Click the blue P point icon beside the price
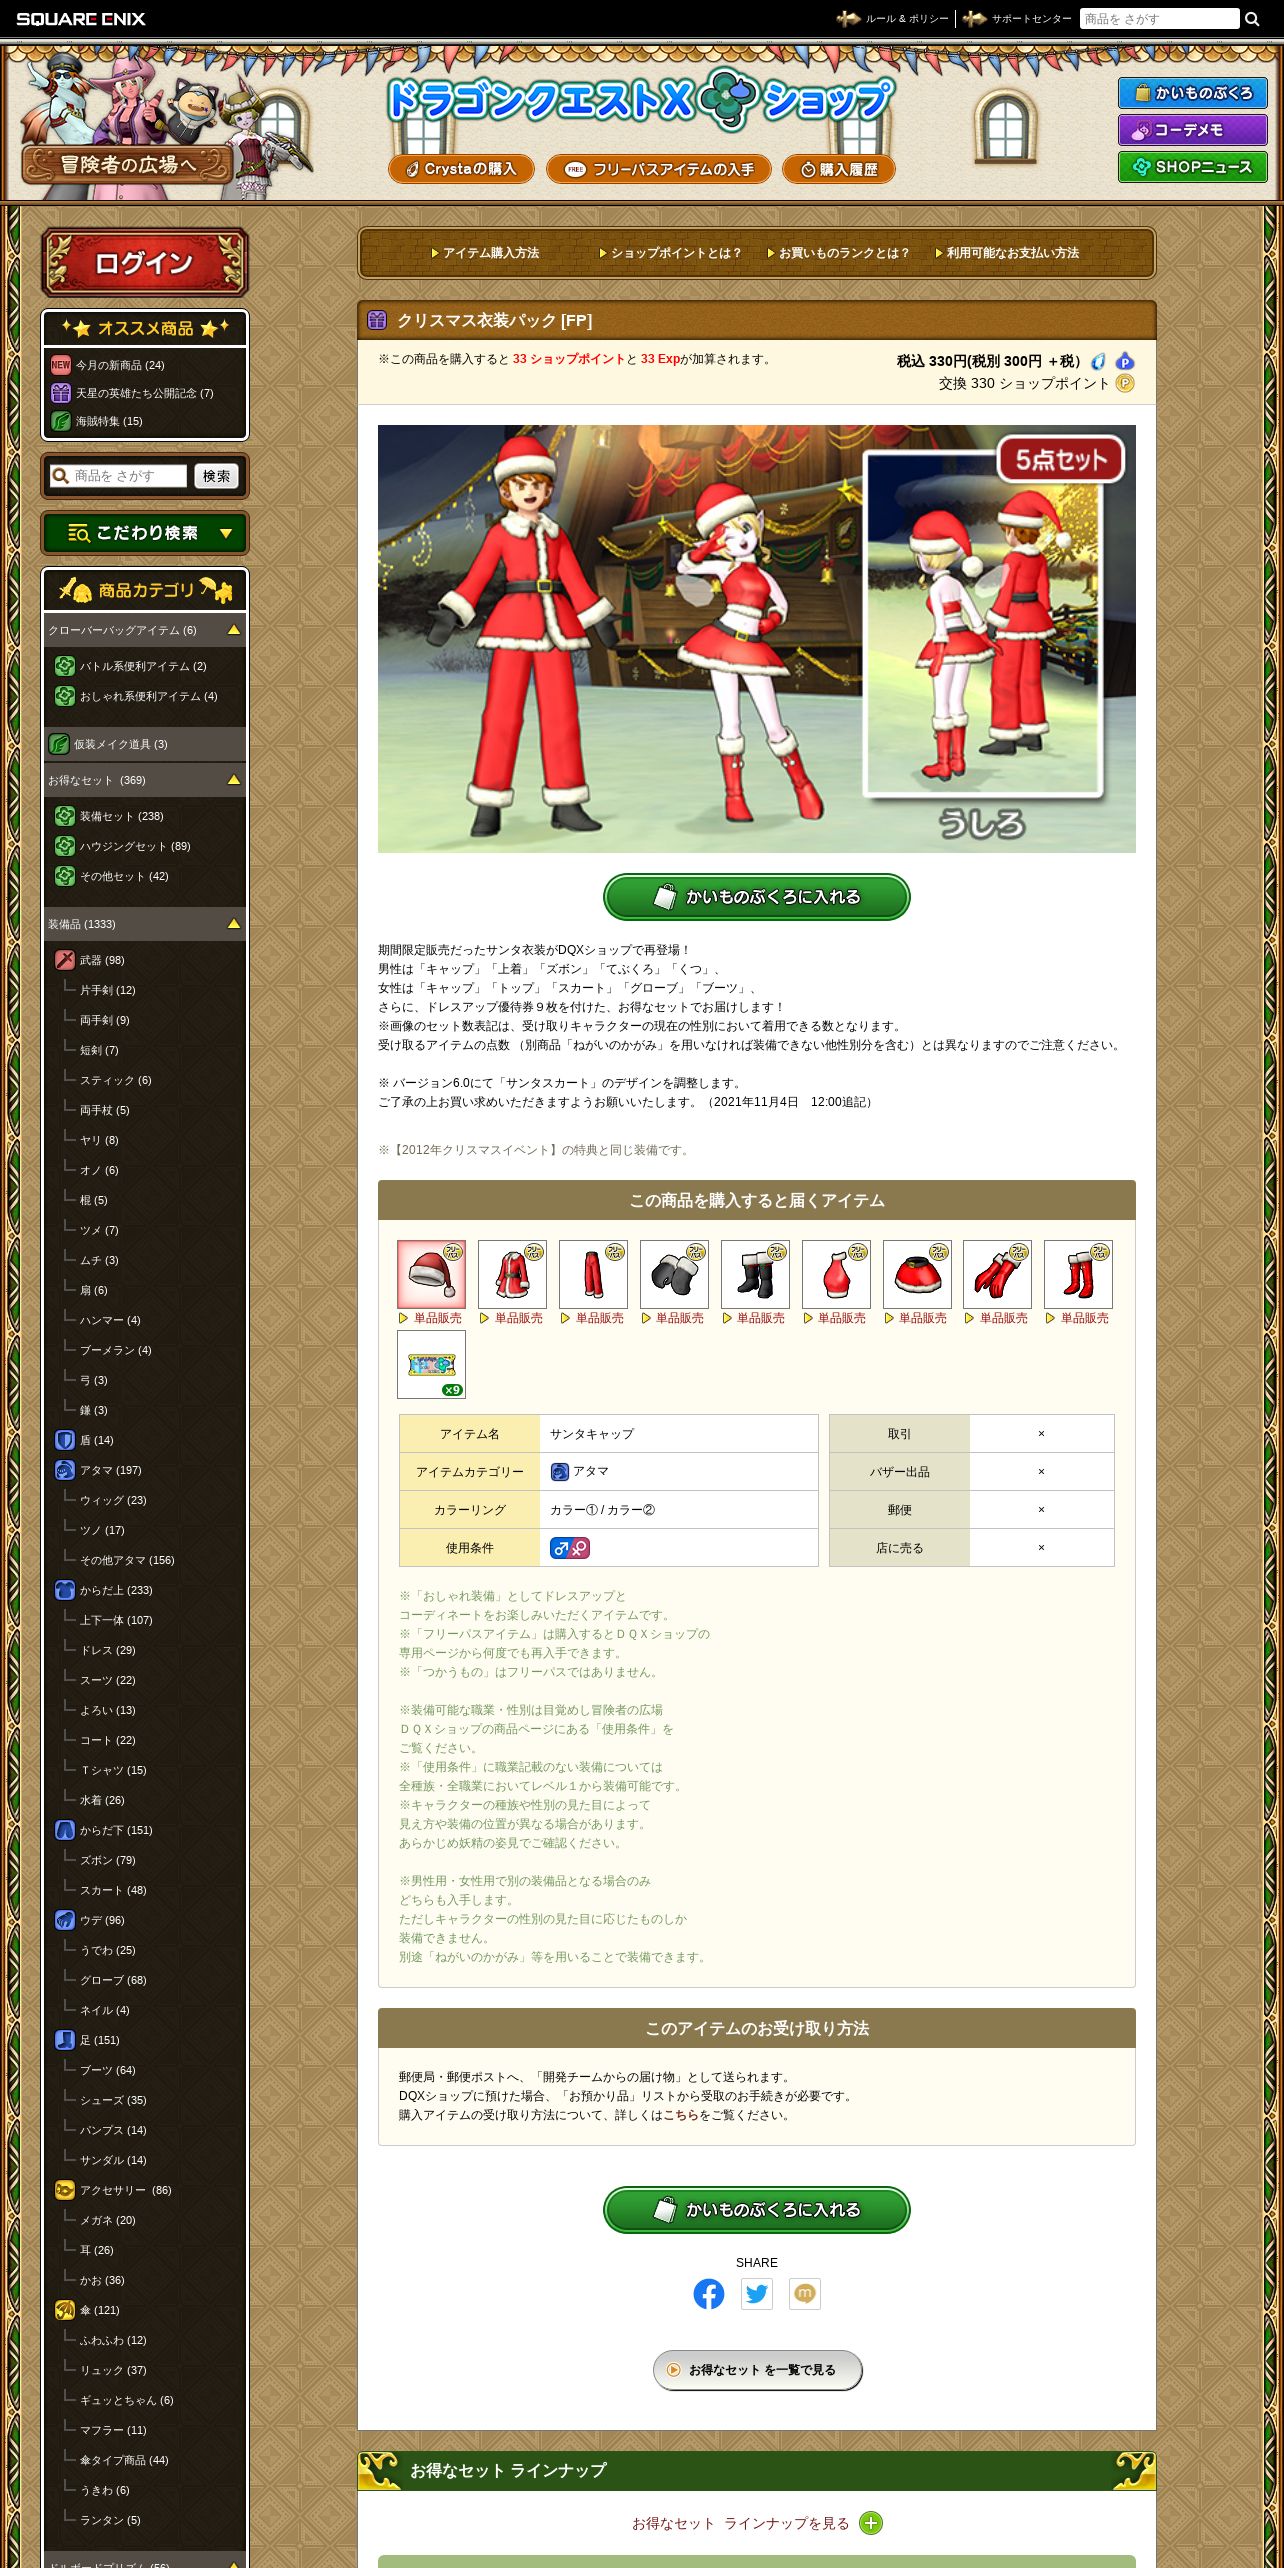Image resolution: width=1284 pixels, height=2568 pixels. (x=1125, y=362)
